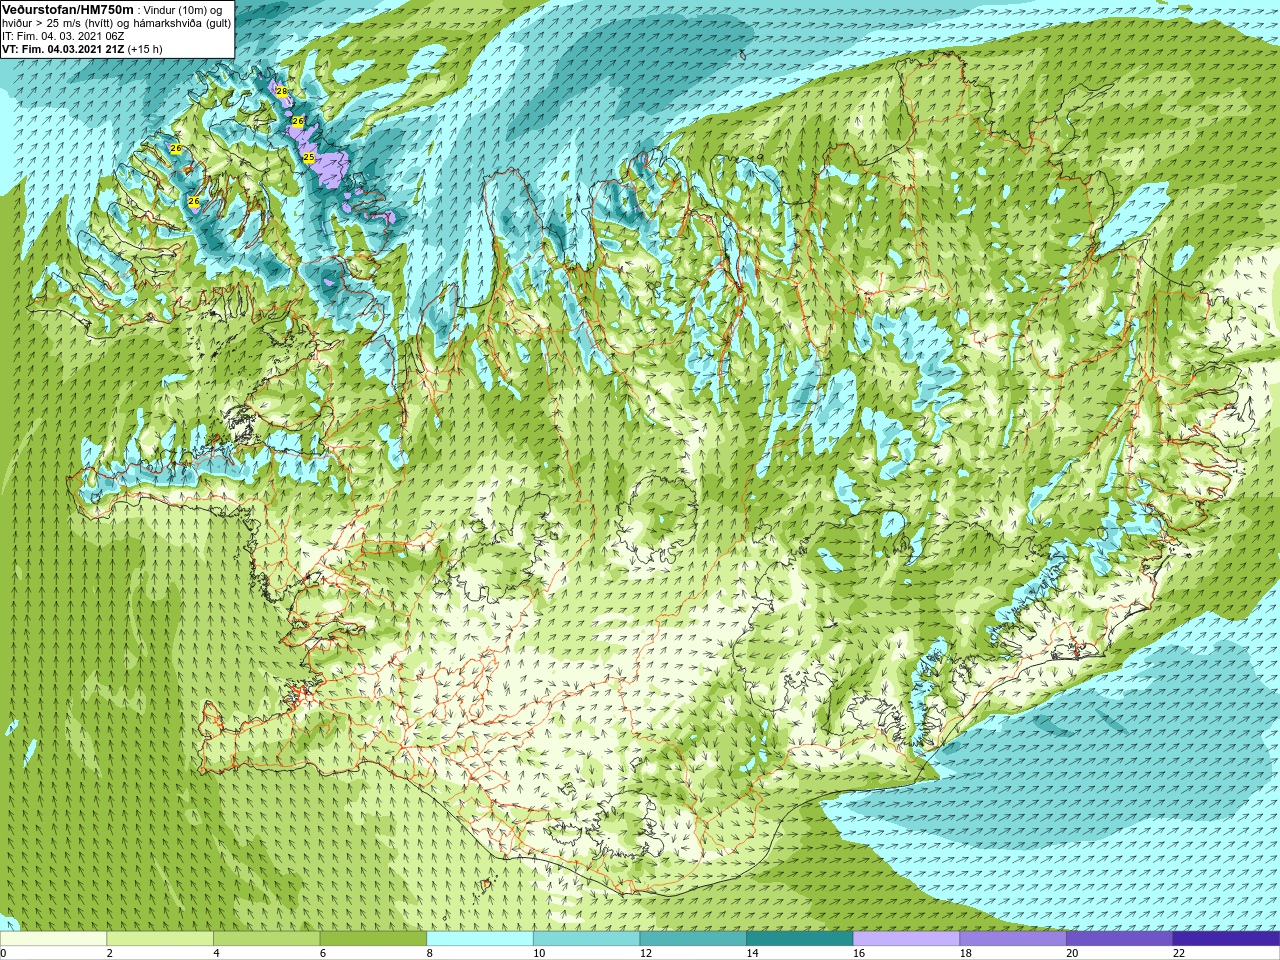
Task: Click the legend number 12
Action: pos(646,953)
